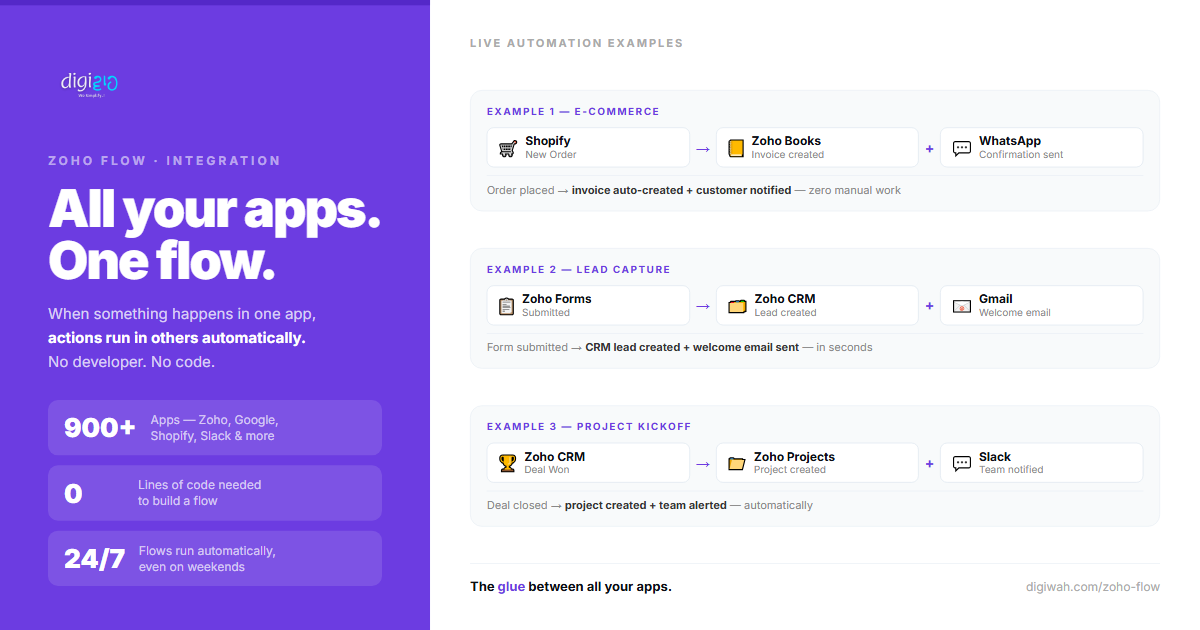Click the 'EXAMPLE 1 — E-COMMERCE' heading
This screenshot has width=1200, height=630.
point(573,112)
